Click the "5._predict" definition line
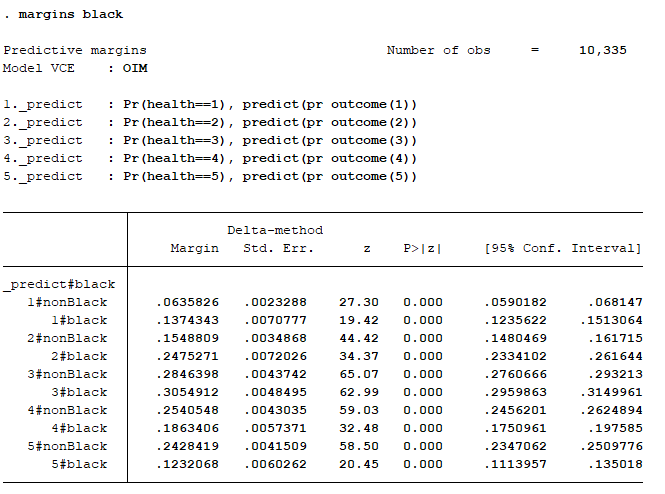Image resolution: width=665 pixels, height=494 pixels. (x=209, y=177)
